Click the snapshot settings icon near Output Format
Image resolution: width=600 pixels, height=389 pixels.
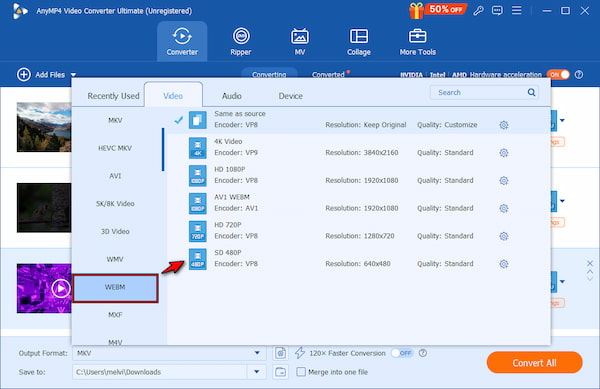point(280,353)
